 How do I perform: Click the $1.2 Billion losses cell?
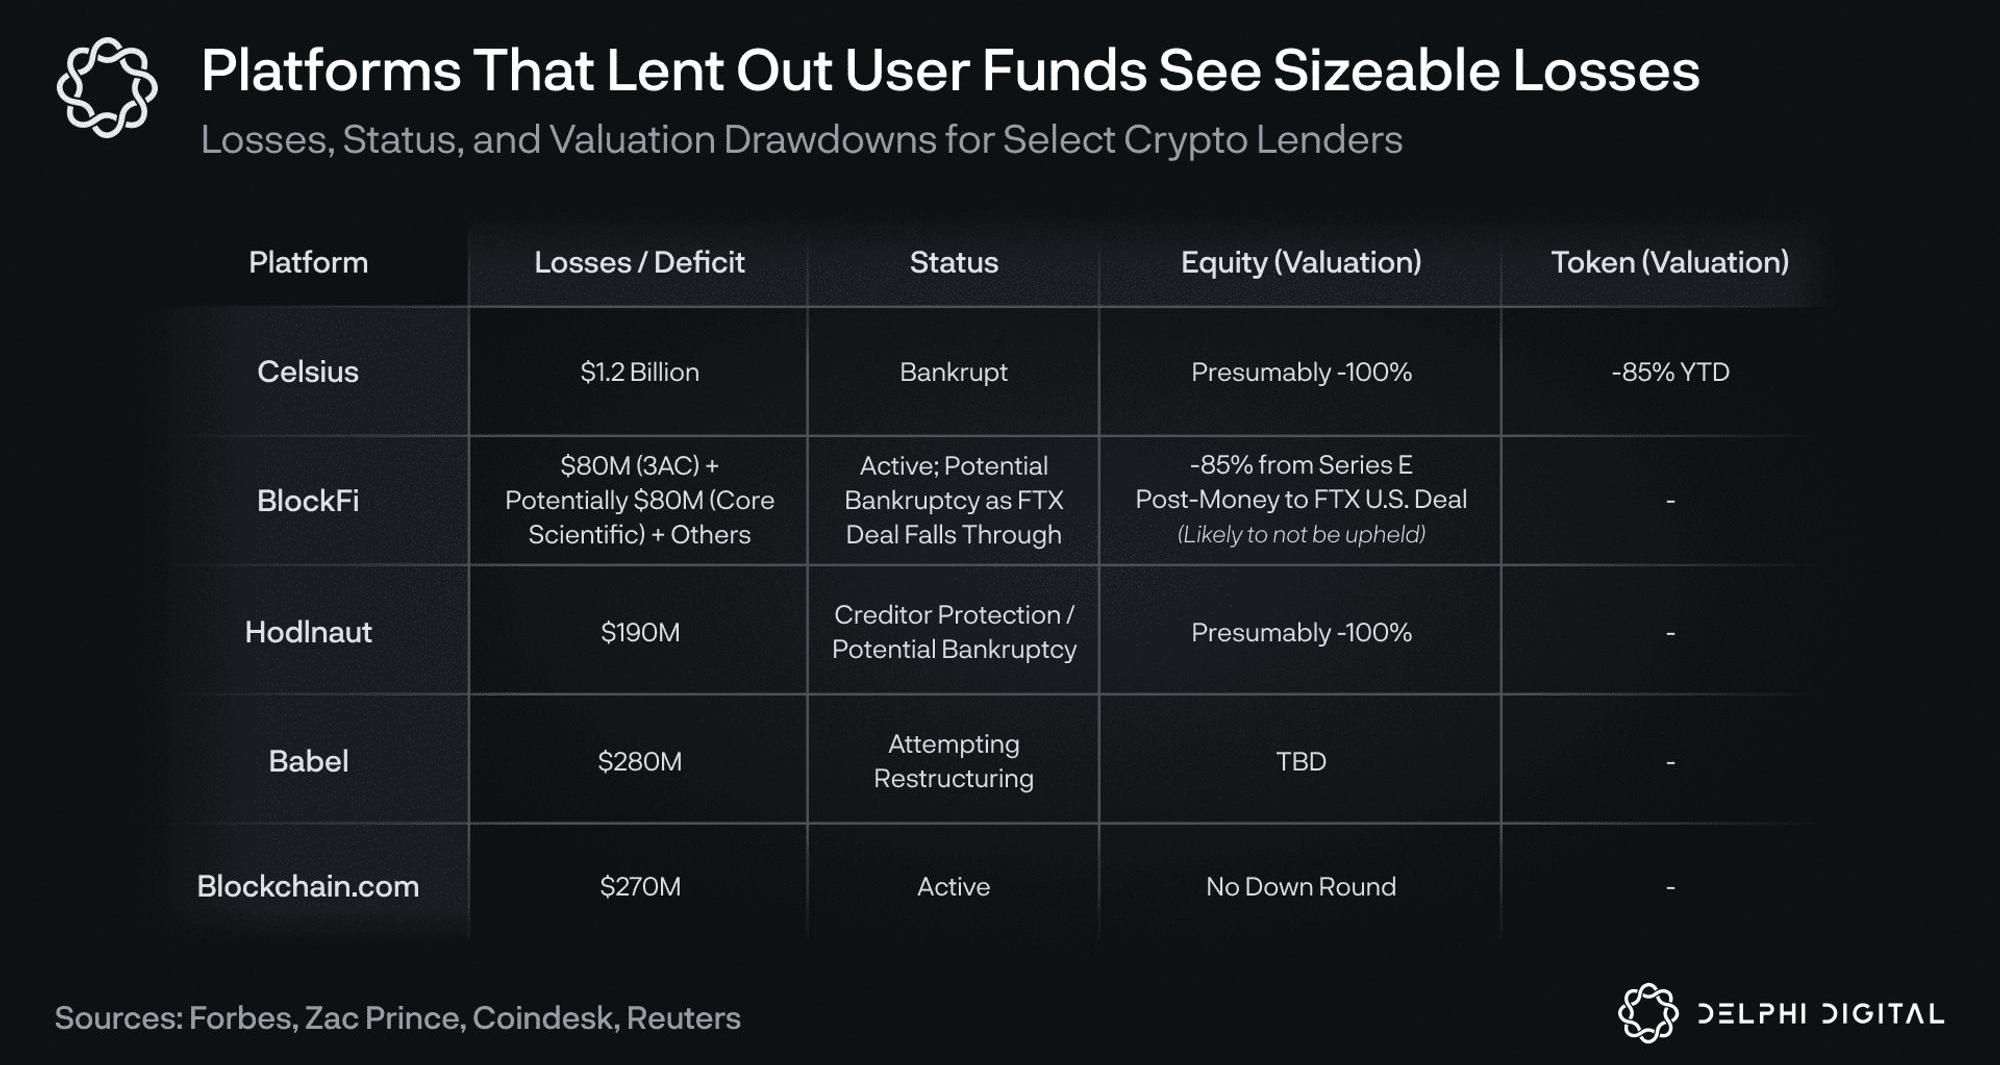pyautogui.click(x=639, y=372)
